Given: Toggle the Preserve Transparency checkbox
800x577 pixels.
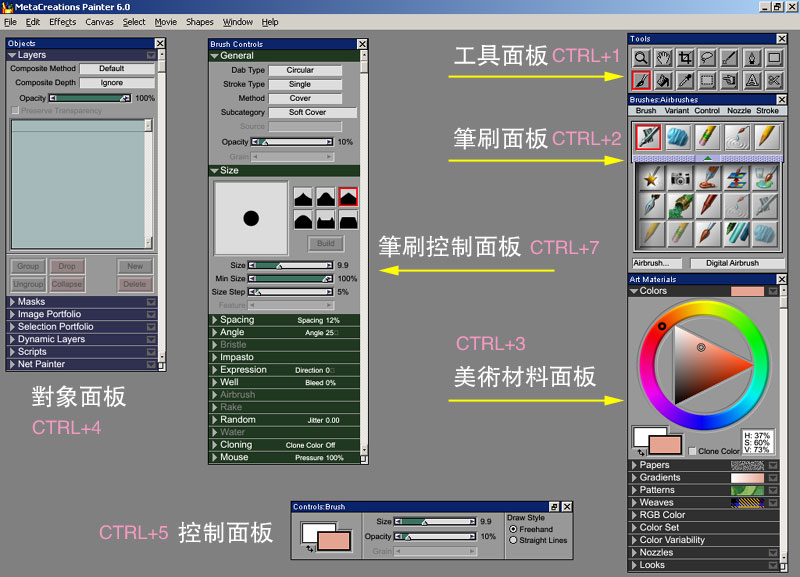Looking at the screenshot, I should click(15, 110).
